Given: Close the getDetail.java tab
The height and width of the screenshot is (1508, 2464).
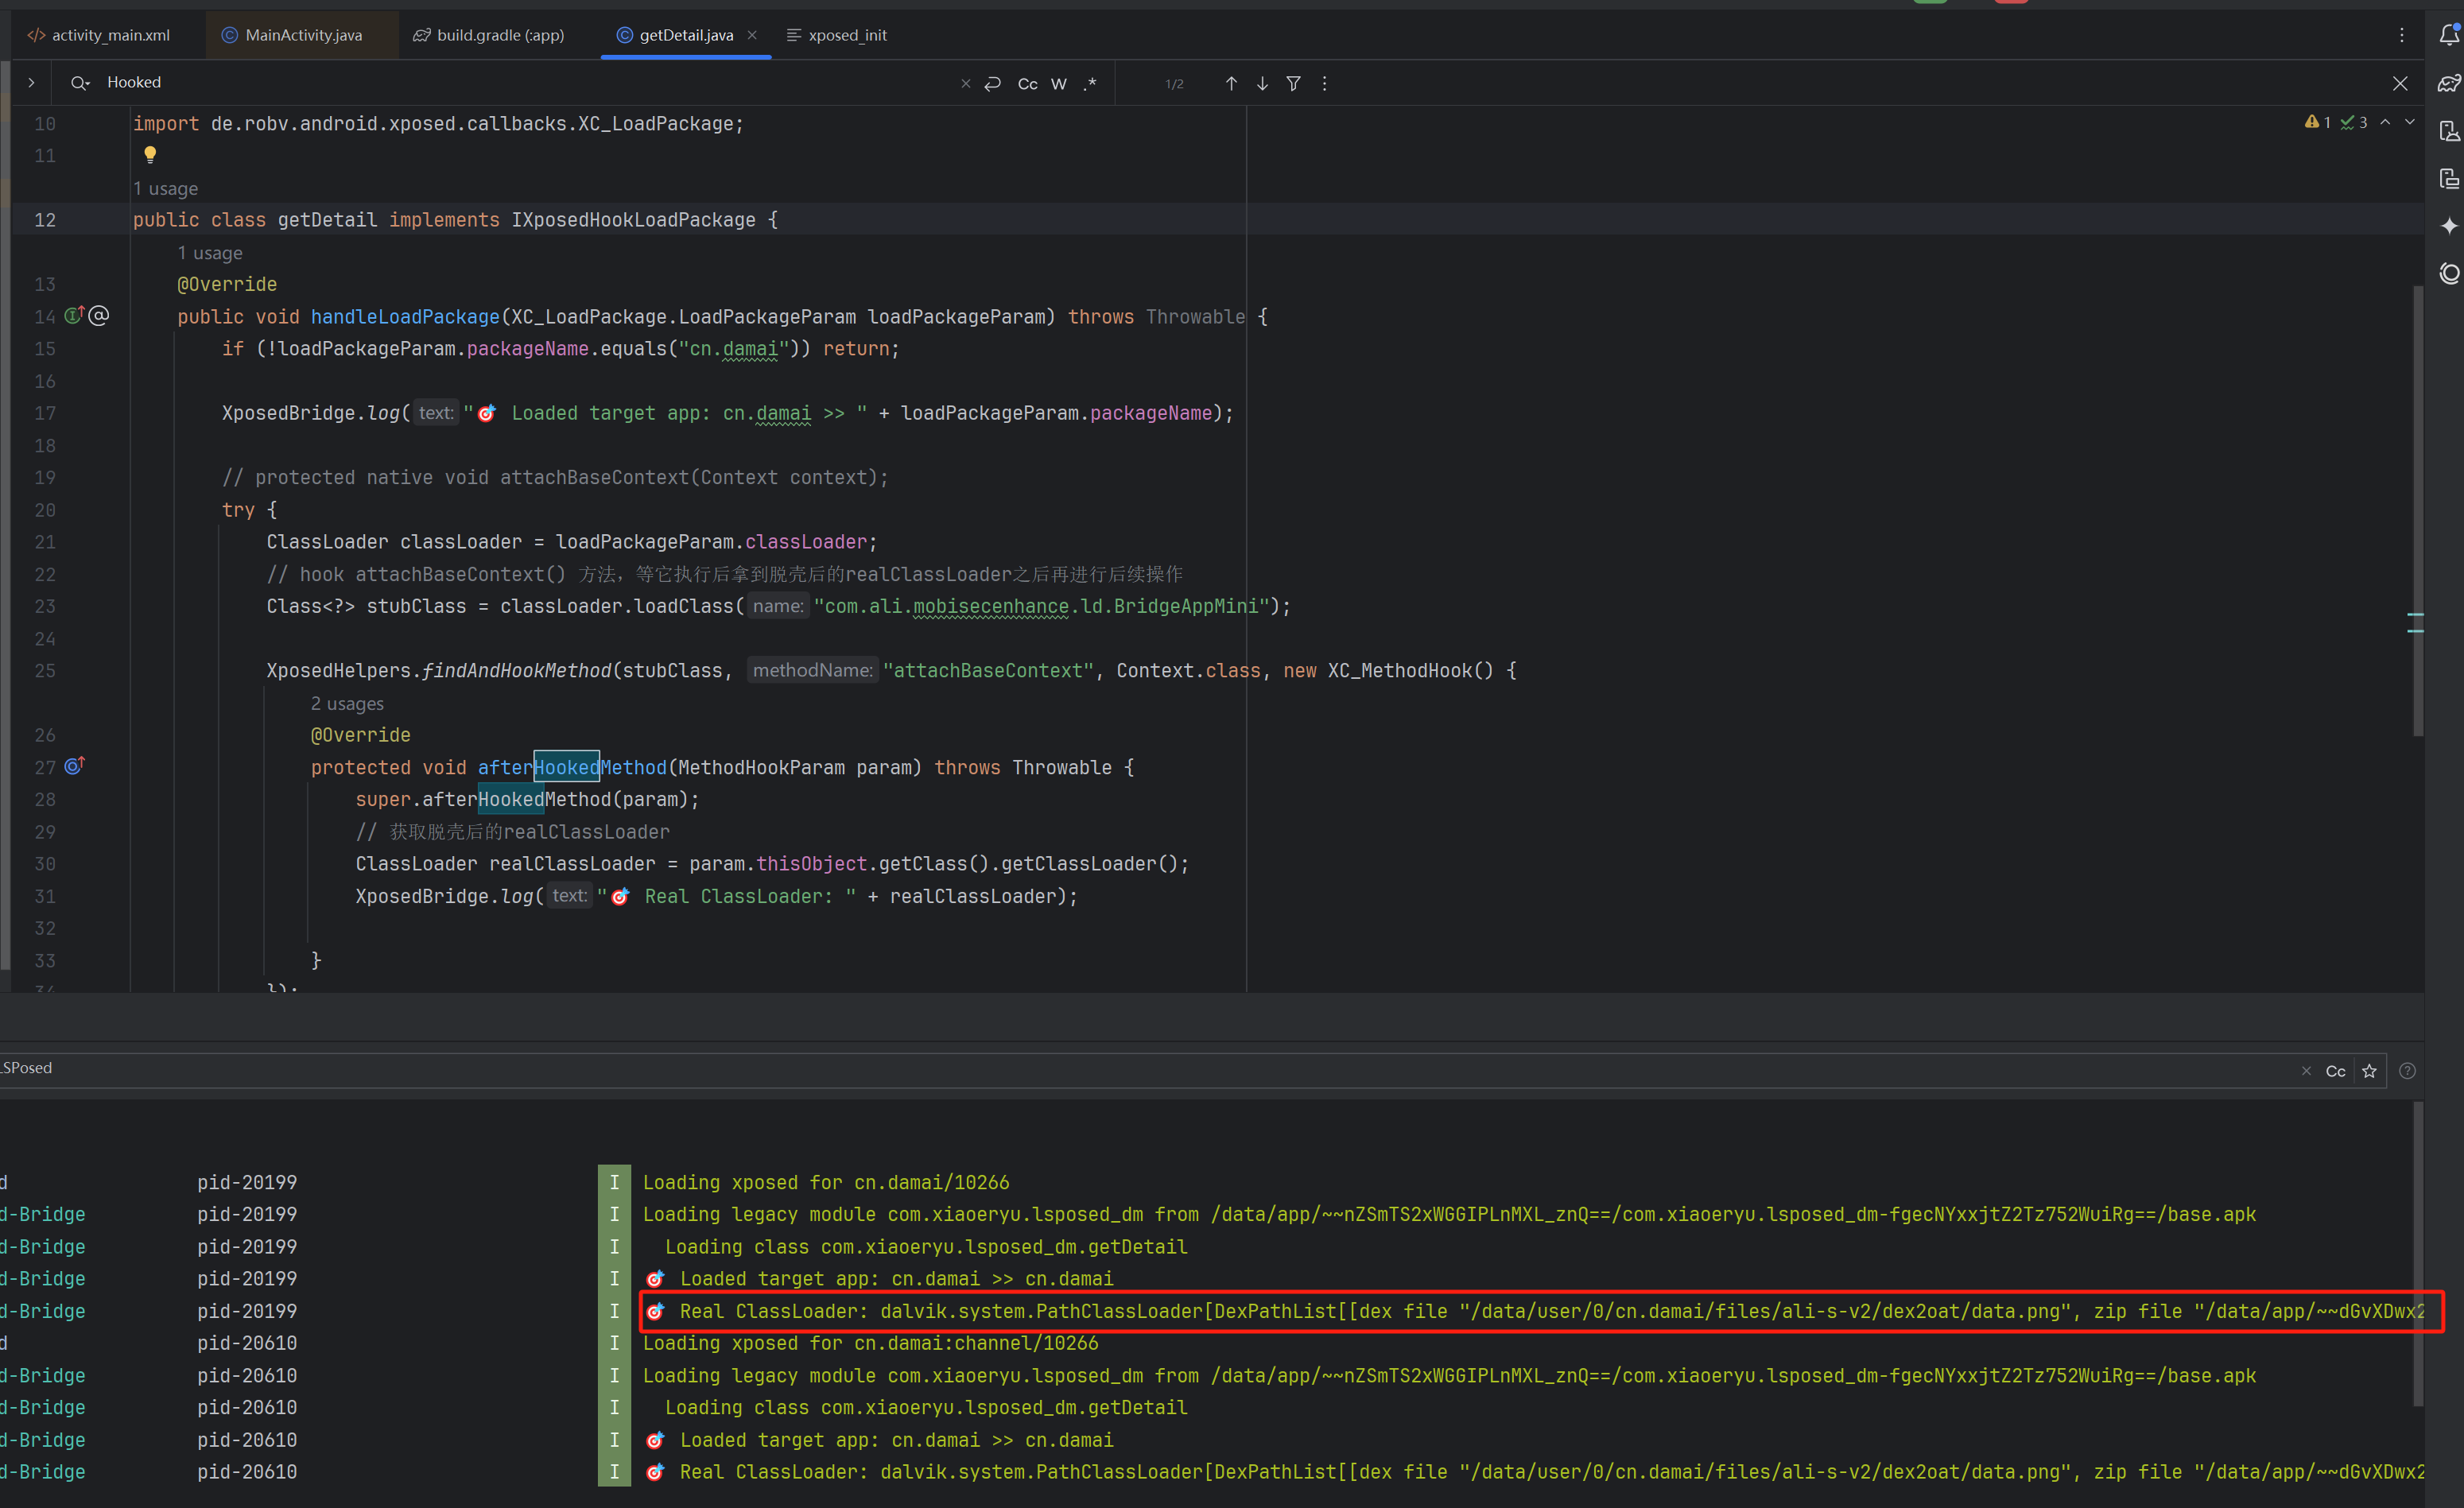Looking at the screenshot, I should point(752,35).
